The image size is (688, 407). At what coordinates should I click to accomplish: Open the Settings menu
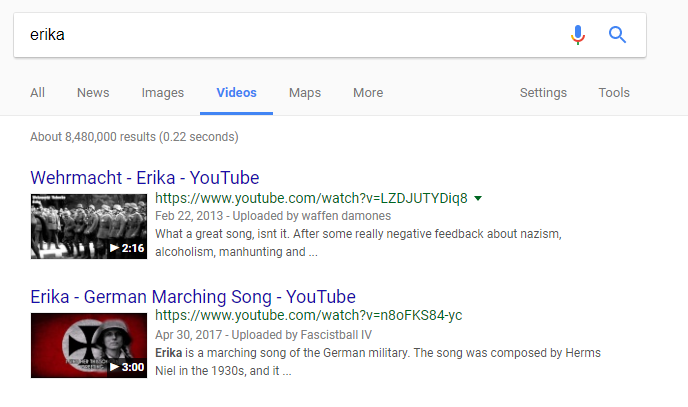click(x=543, y=93)
